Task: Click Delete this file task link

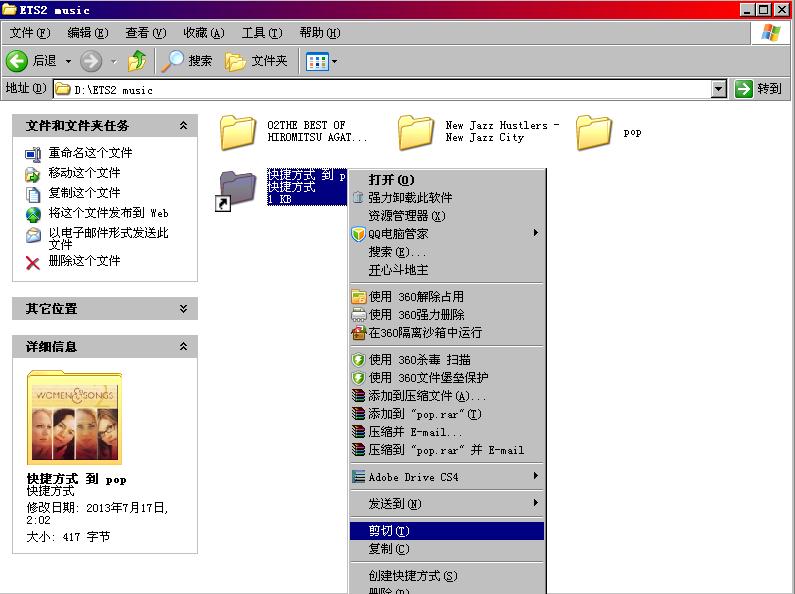Action: tap(84, 261)
